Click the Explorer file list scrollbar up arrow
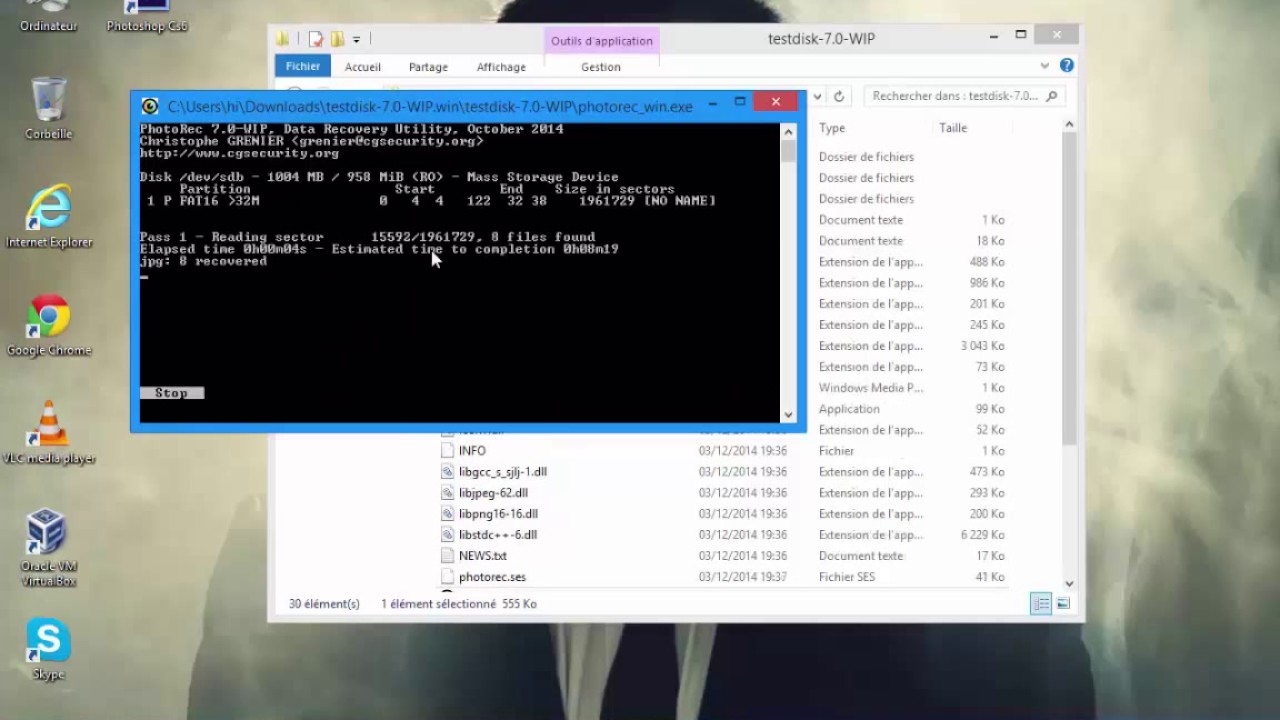1280x720 pixels. [x=1069, y=125]
